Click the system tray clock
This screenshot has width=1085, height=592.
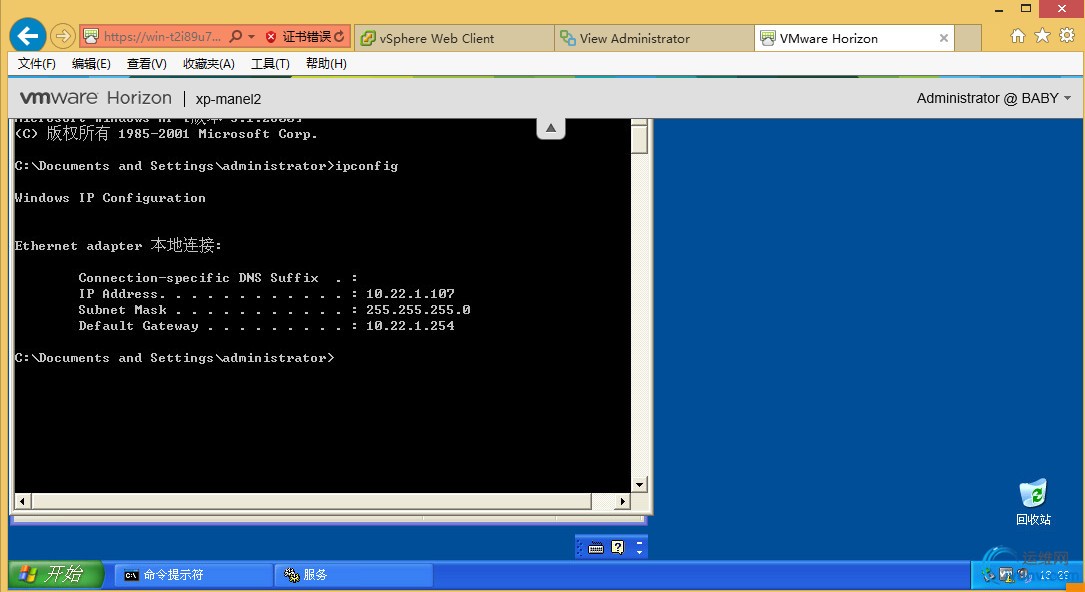(1055, 575)
